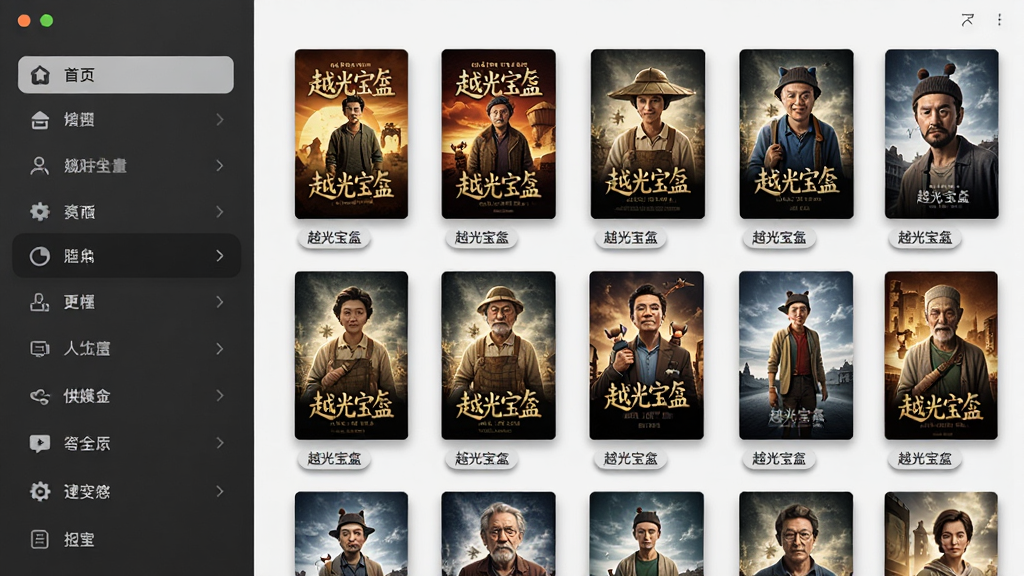Open the three-dot more options menu
Image resolution: width=1024 pixels, height=576 pixels.
click(999, 20)
